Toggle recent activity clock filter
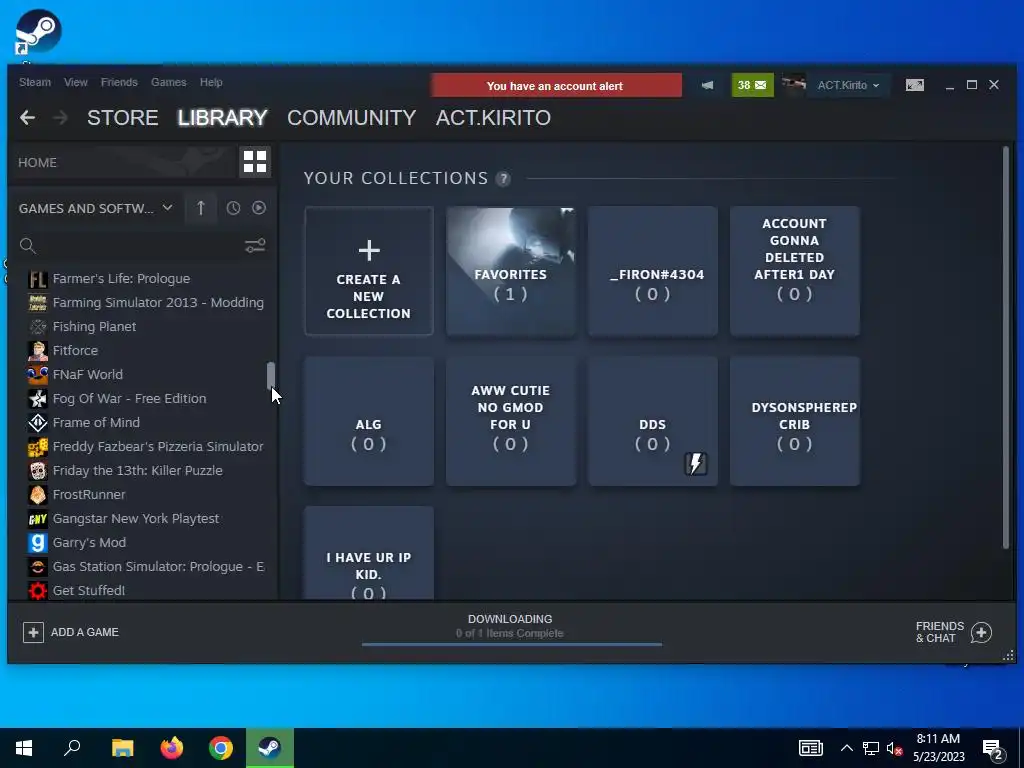 [233, 208]
